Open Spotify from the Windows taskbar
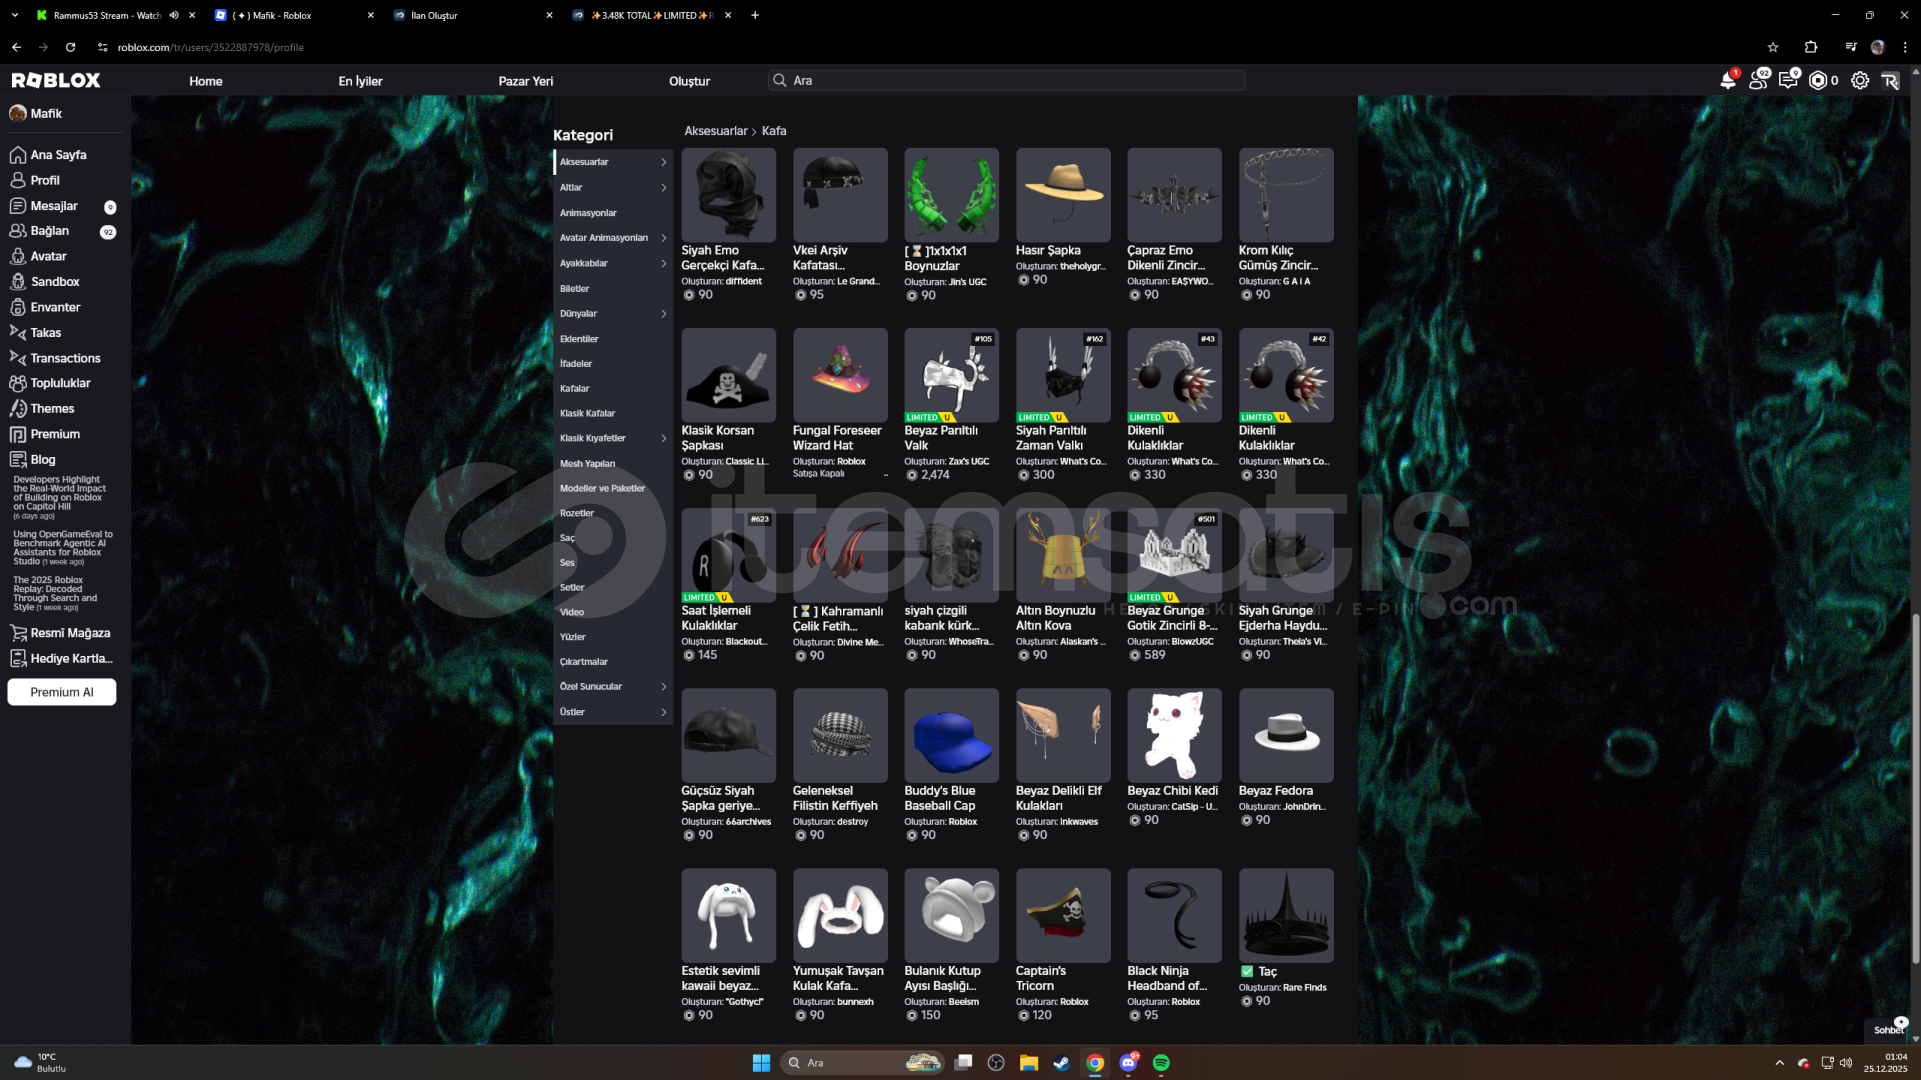The height and width of the screenshot is (1080, 1921). click(1161, 1063)
